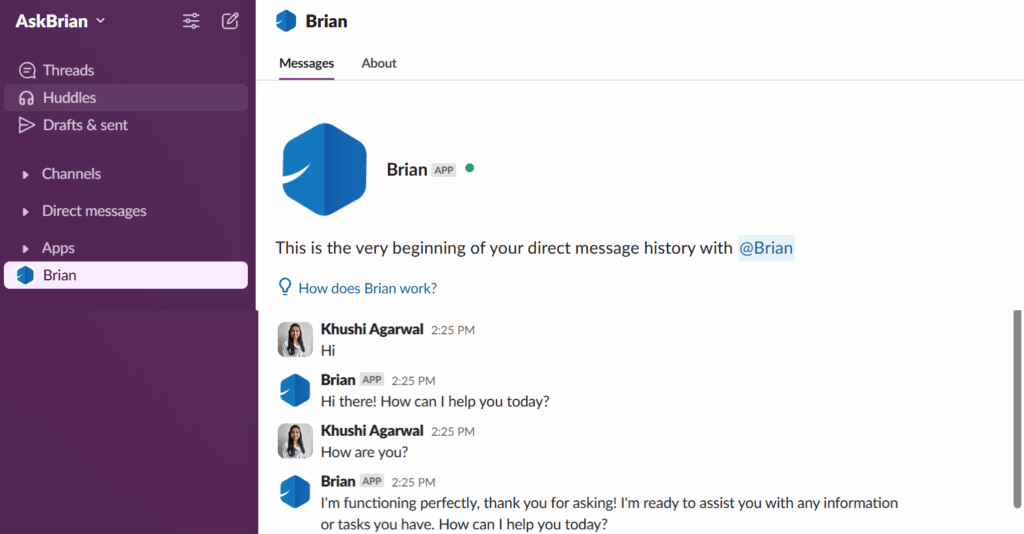The height and width of the screenshot is (534, 1024).
Task: Select the Brian app in sidebar
Action: pos(125,275)
